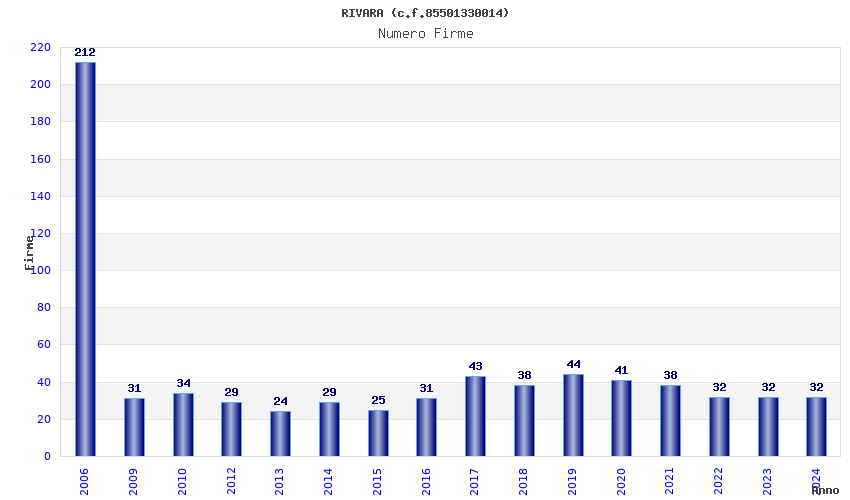Click the x-axis label '2016'
This screenshot has height=500, width=850.
pos(426,482)
